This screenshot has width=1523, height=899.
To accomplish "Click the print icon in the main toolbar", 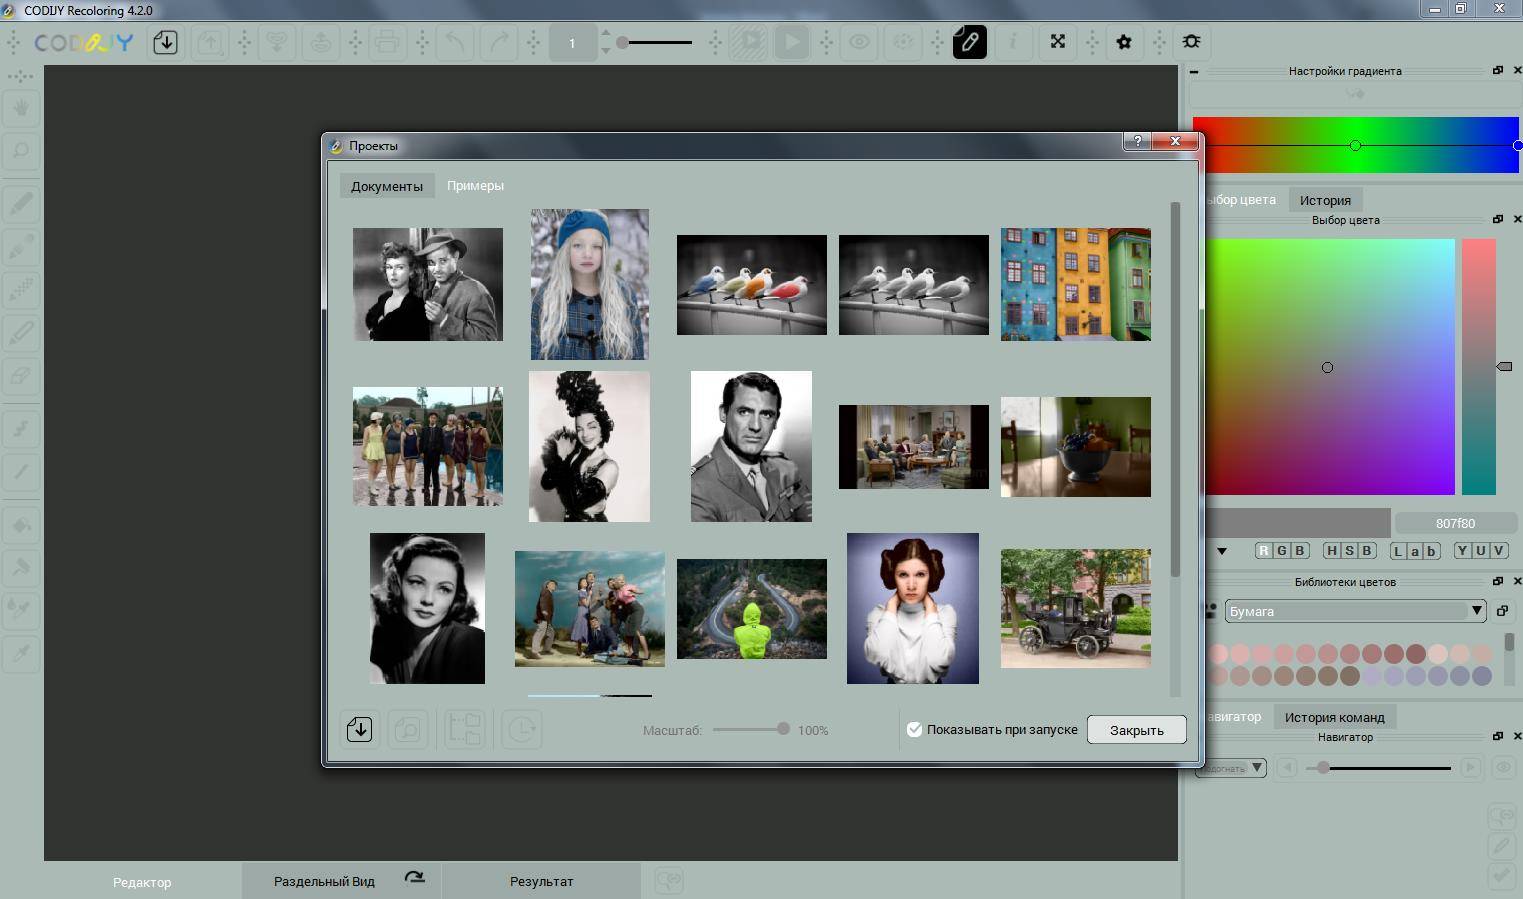I will pyautogui.click(x=387, y=42).
